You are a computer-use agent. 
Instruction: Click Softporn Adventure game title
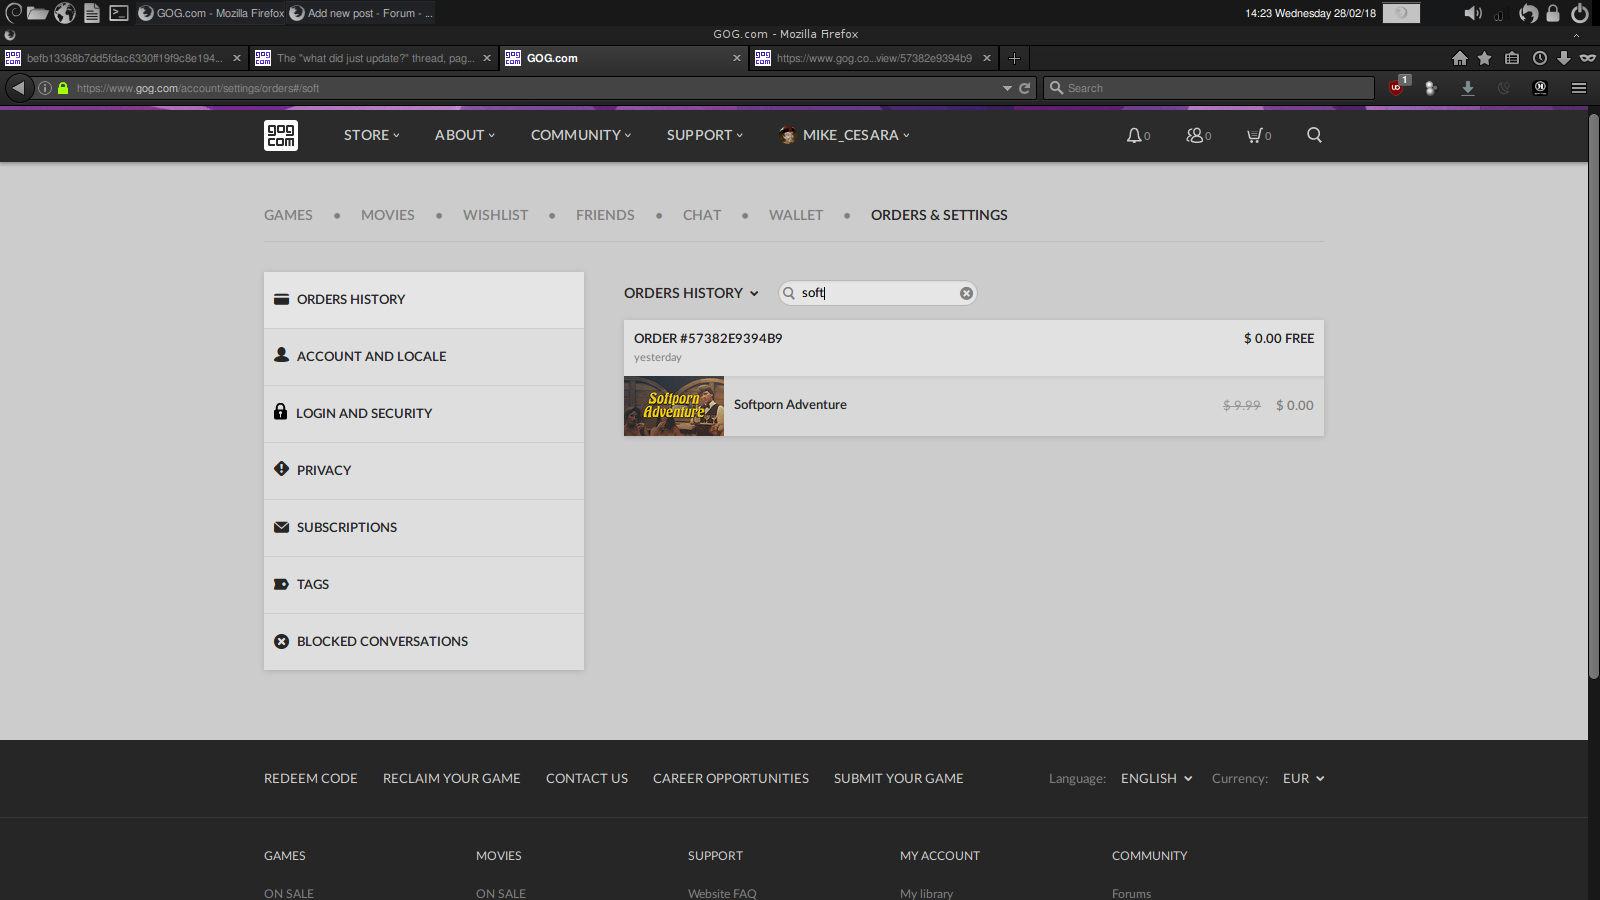click(790, 405)
